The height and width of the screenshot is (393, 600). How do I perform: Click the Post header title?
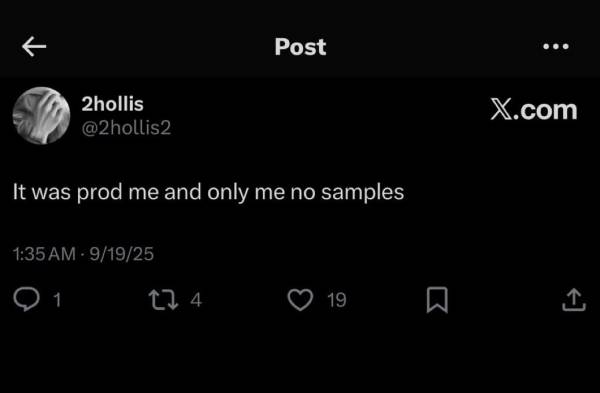tap(300, 47)
